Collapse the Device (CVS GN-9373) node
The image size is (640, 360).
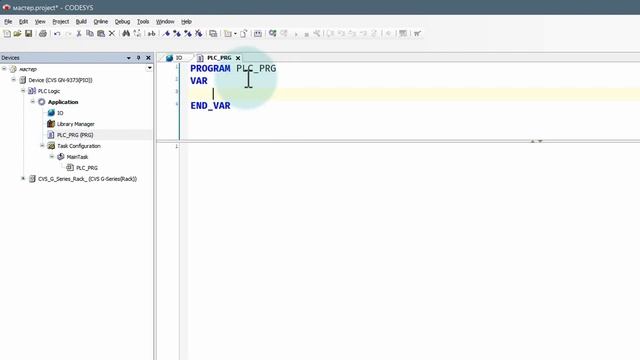pyautogui.click(x=14, y=80)
